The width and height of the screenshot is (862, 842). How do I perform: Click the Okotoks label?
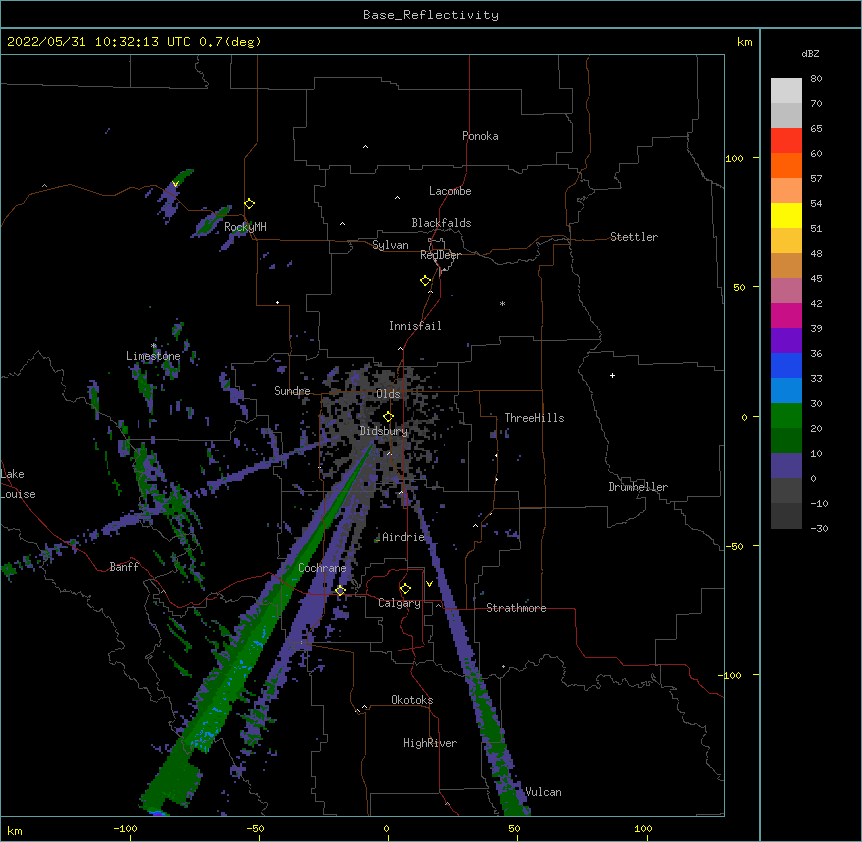click(412, 700)
